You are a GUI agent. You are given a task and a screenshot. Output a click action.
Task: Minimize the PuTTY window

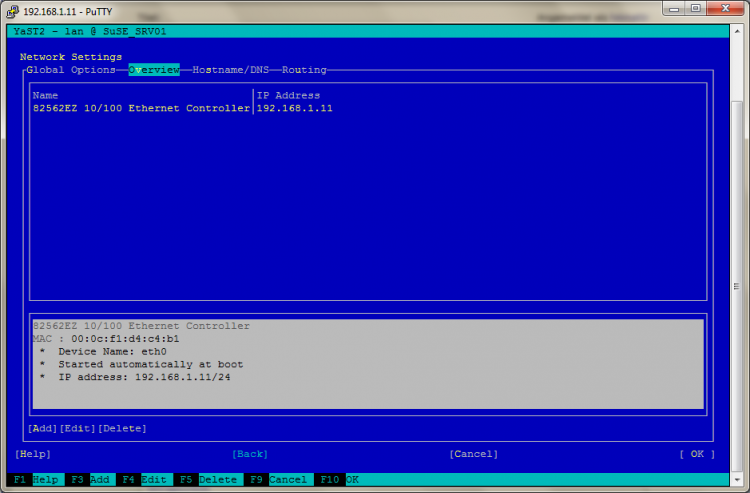pos(674,9)
